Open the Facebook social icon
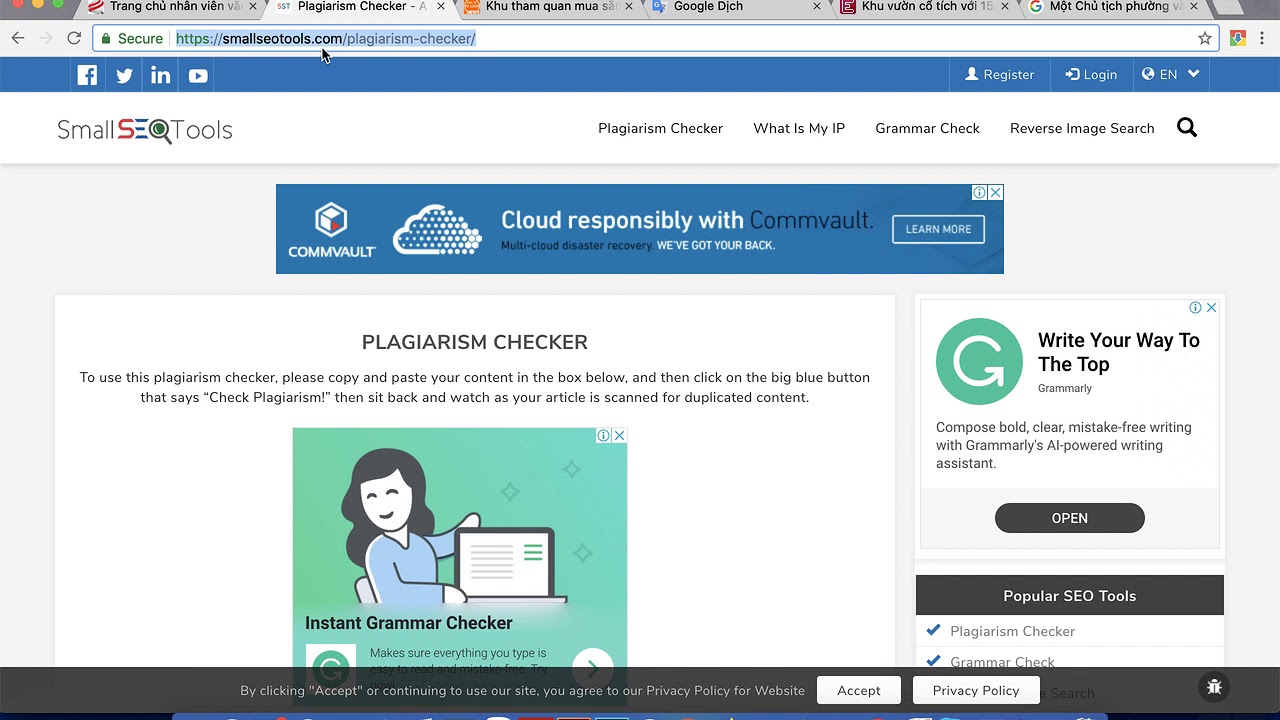Image resolution: width=1280 pixels, height=720 pixels. click(x=87, y=75)
